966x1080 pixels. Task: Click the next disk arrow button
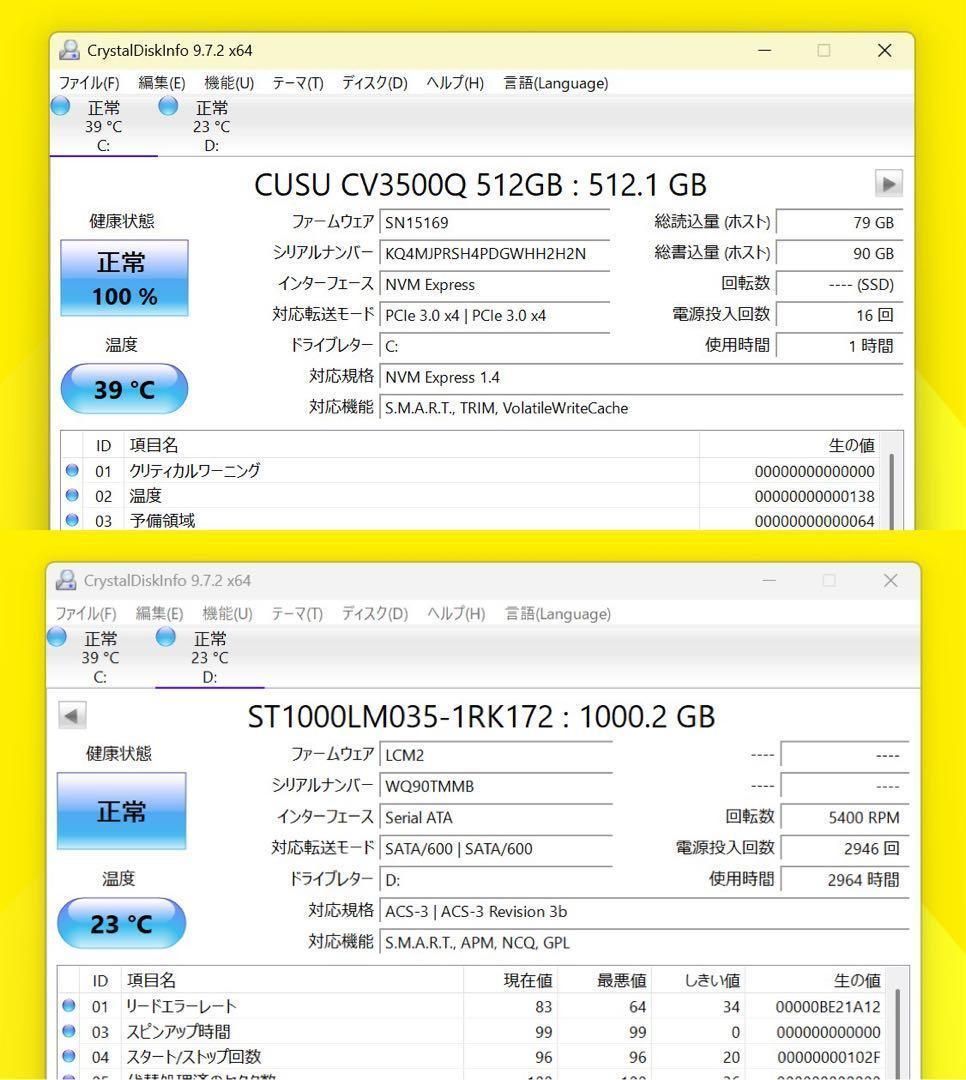[888, 184]
